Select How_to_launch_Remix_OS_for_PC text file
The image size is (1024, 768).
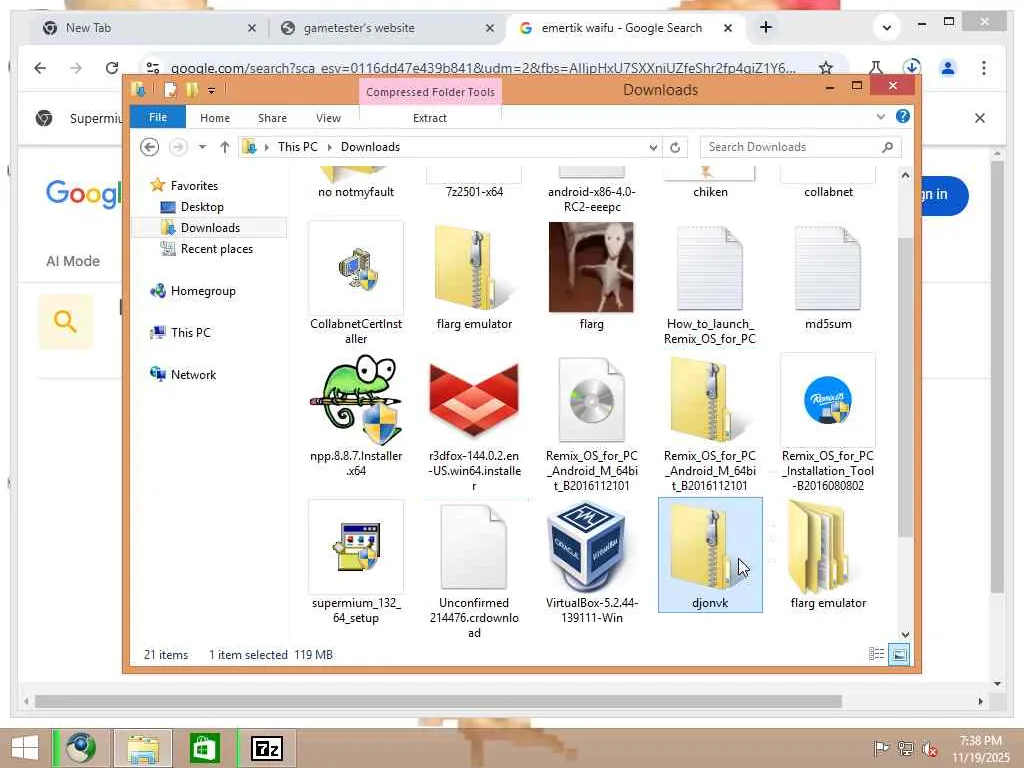point(710,268)
